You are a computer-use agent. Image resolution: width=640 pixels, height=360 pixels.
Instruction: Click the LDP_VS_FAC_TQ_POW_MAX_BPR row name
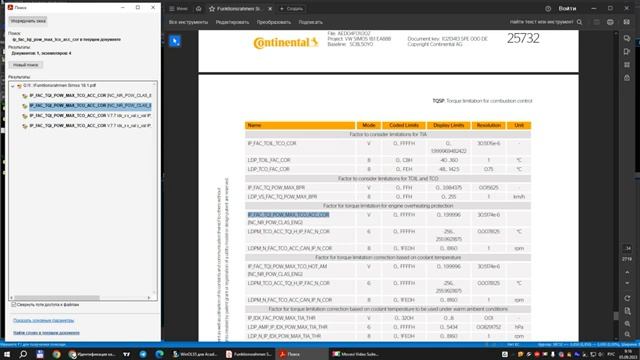point(282,197)
